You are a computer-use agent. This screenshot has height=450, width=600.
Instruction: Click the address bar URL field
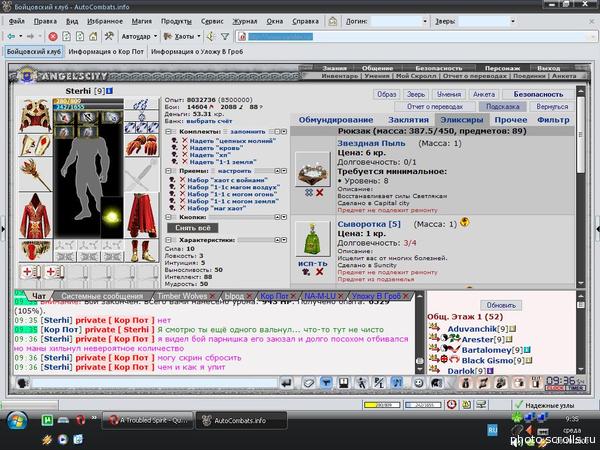416,37
